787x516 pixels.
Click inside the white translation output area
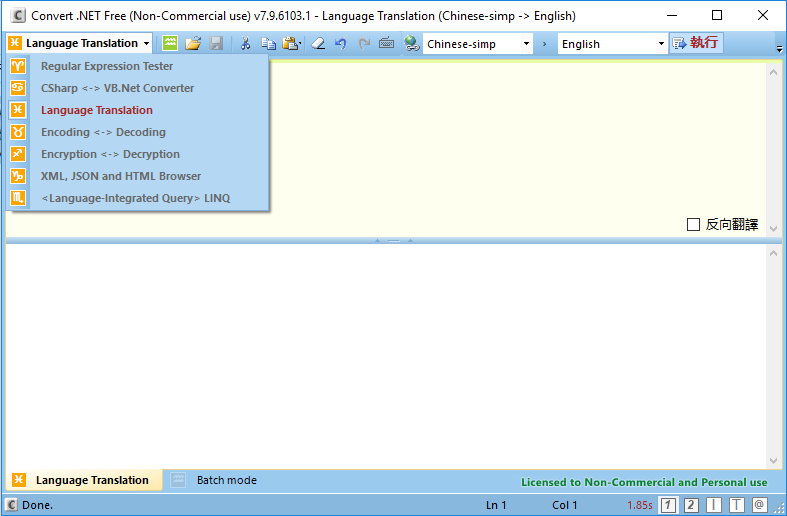[x=386, y=356]
